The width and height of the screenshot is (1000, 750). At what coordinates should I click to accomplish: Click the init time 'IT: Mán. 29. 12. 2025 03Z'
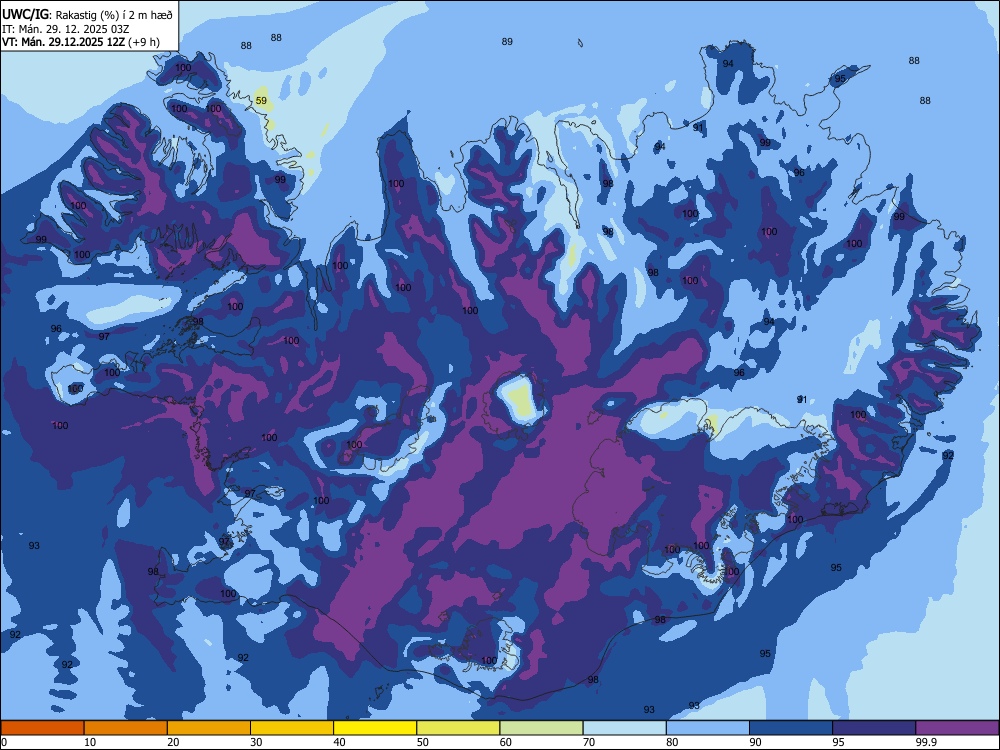click(66, 29)
